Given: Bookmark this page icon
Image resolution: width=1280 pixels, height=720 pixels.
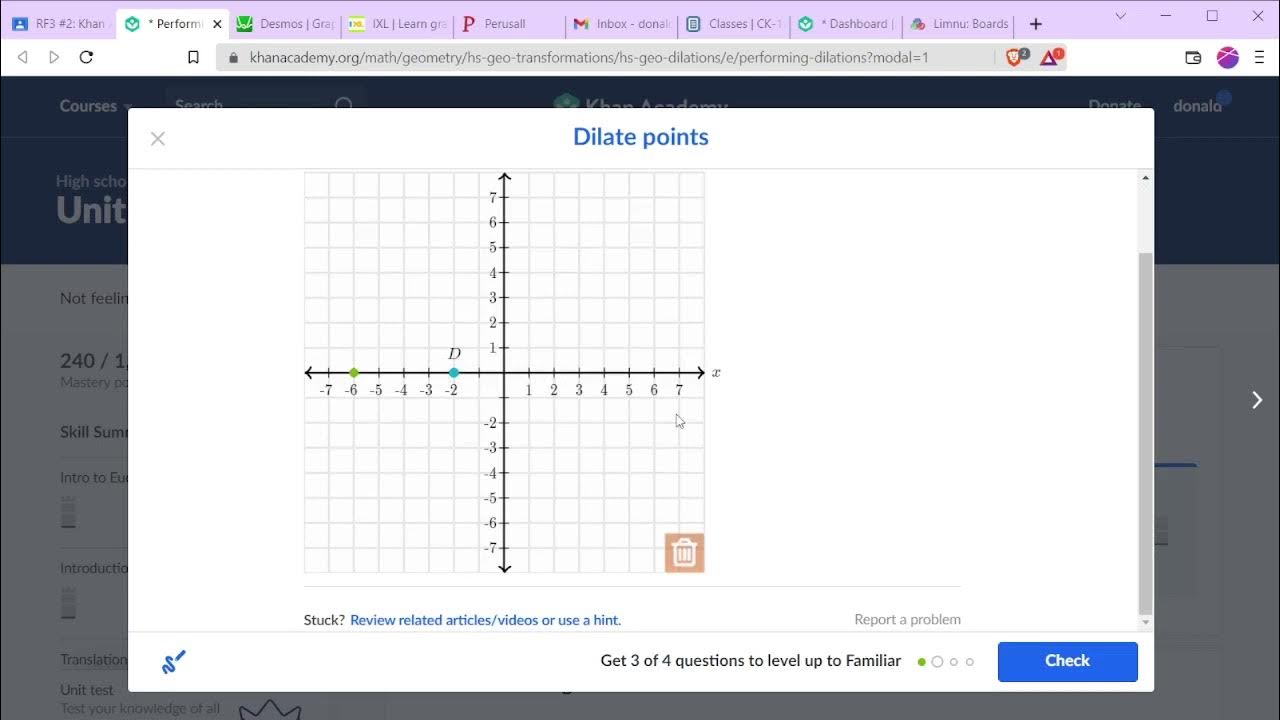Looking at the screenshot, I should coord(193,57).
